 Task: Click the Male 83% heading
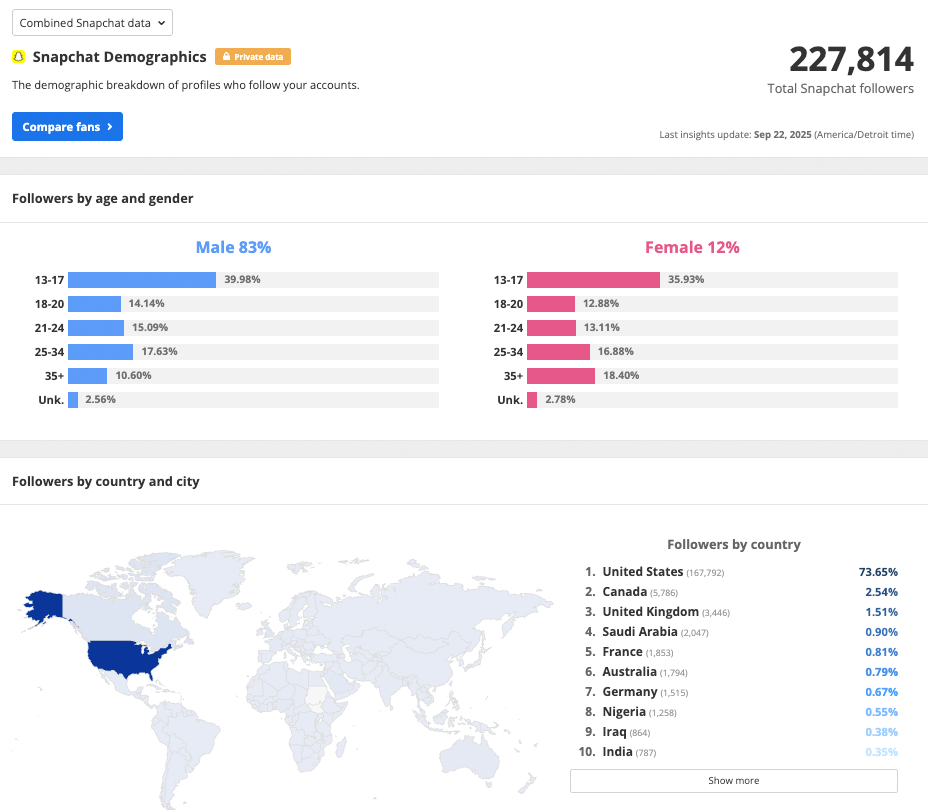pyautogui.click(x=233, y=248)
